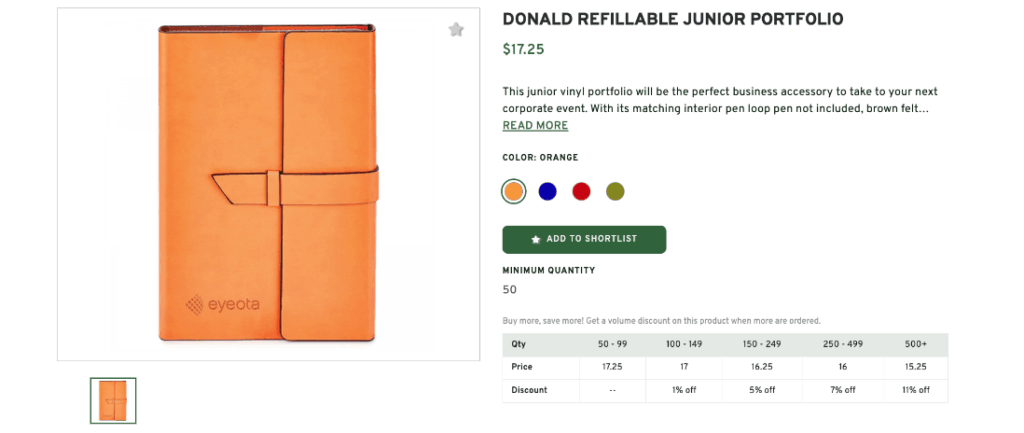This screenshot has height=433, width=1024.
Task: Pick the red color swatch
Action: (581, 191)
